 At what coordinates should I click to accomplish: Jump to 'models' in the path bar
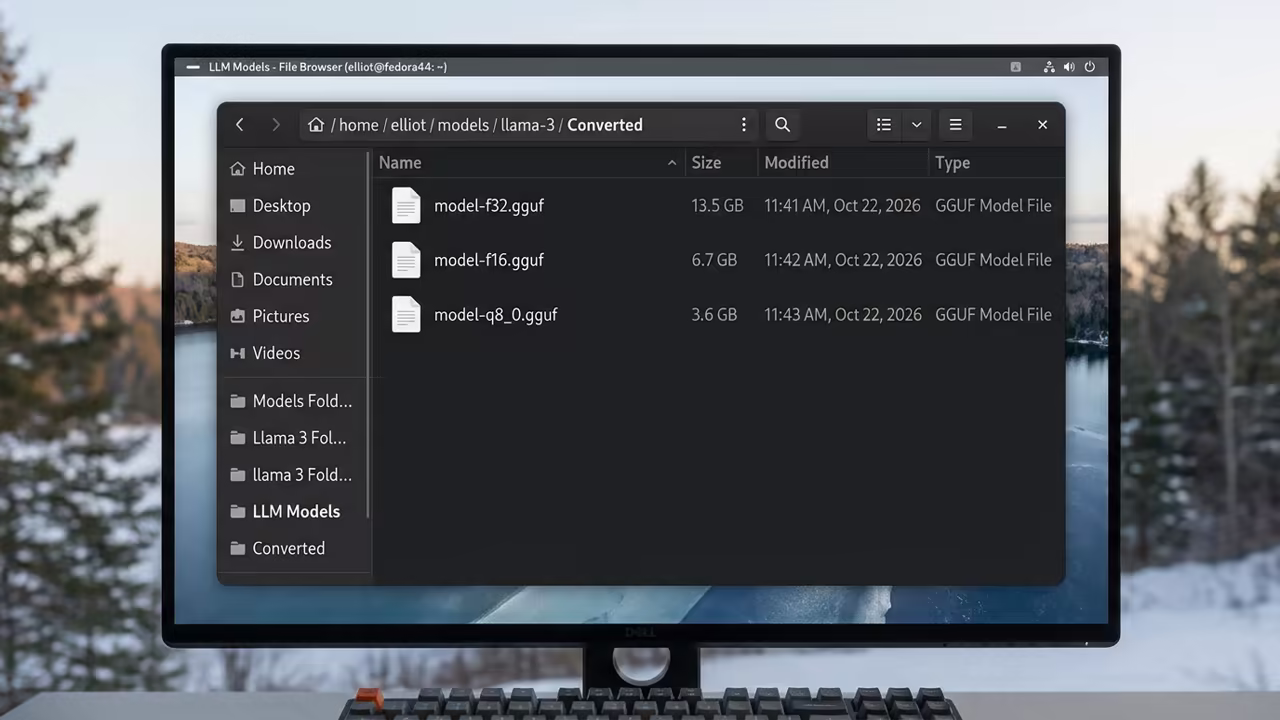(463, 125)
